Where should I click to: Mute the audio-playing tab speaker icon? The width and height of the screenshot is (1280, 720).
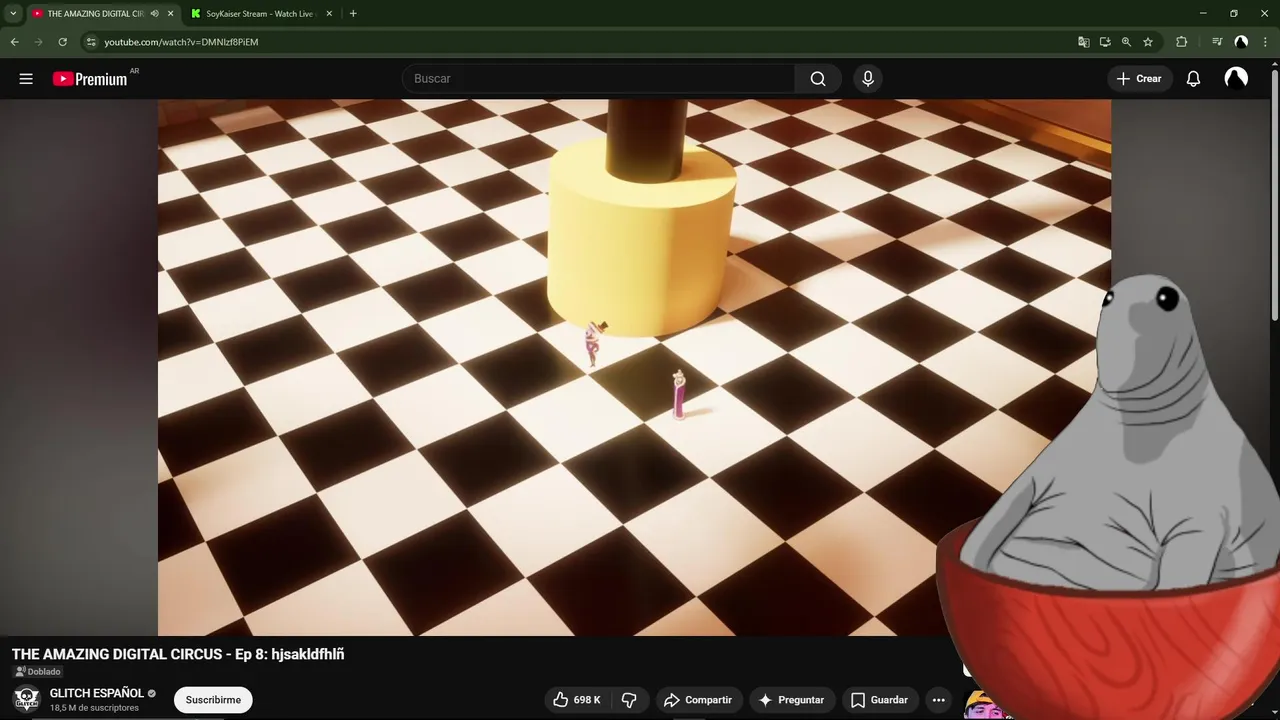click(154, 14)
